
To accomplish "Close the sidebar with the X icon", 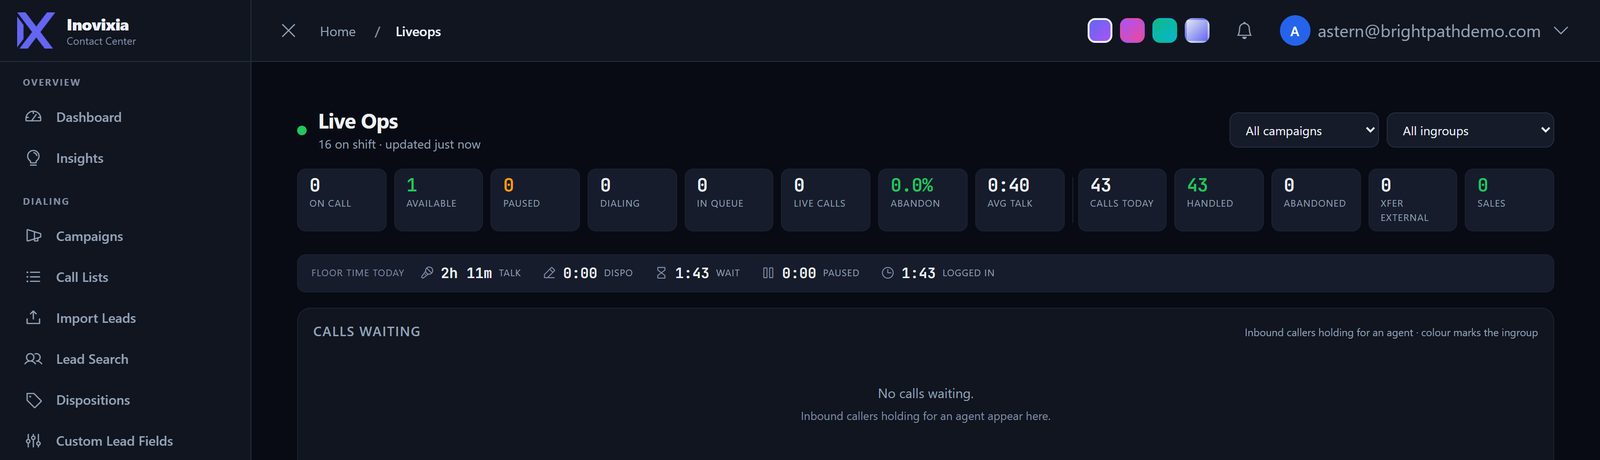I will [288, 31].
